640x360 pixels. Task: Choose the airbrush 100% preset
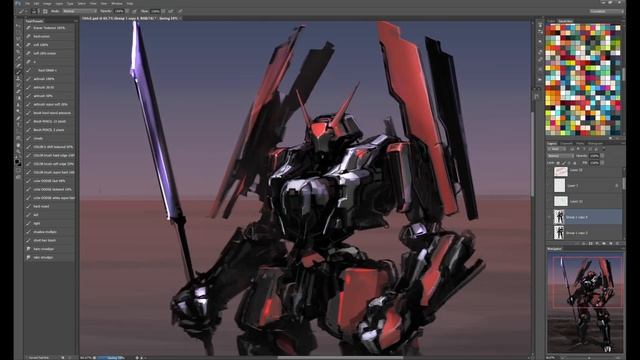click(x=50, y=79)
